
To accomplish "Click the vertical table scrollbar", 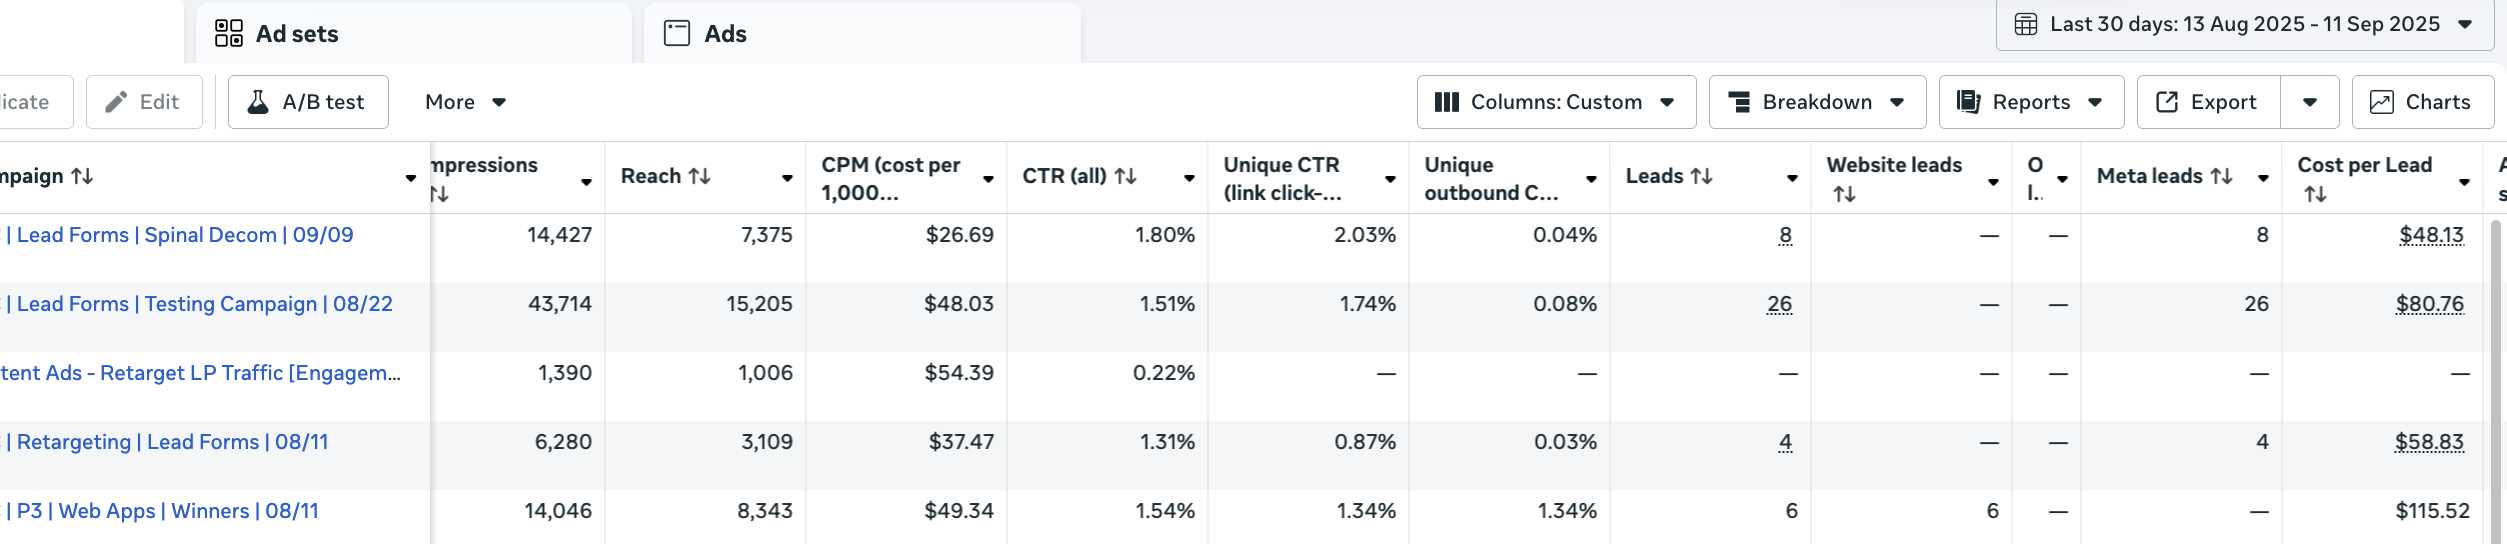I will click(2496, 380).
